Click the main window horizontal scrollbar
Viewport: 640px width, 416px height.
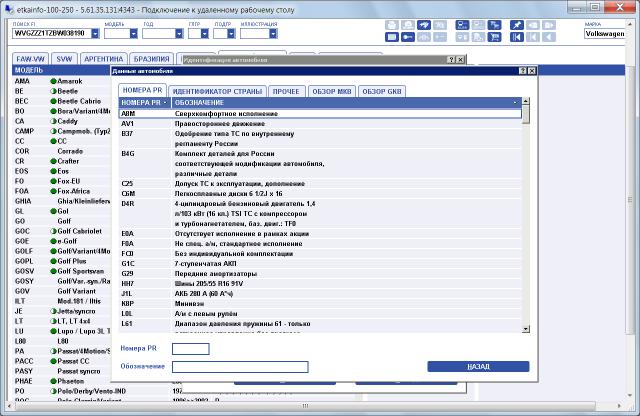tap(305, 406)
